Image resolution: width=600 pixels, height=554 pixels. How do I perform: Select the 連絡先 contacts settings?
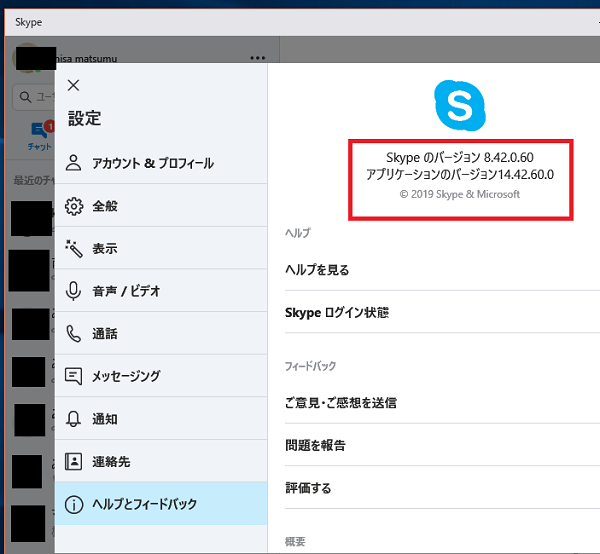tap(161, 461)
